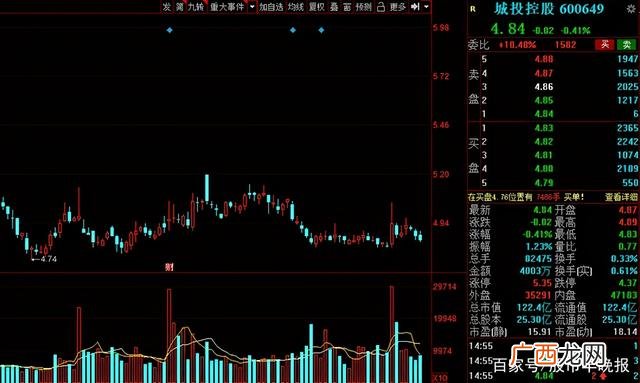Image resolution: width=640 pixels, height=383 pixels.
Task: Click 查看详细 to view details
Action: (621, 197)
